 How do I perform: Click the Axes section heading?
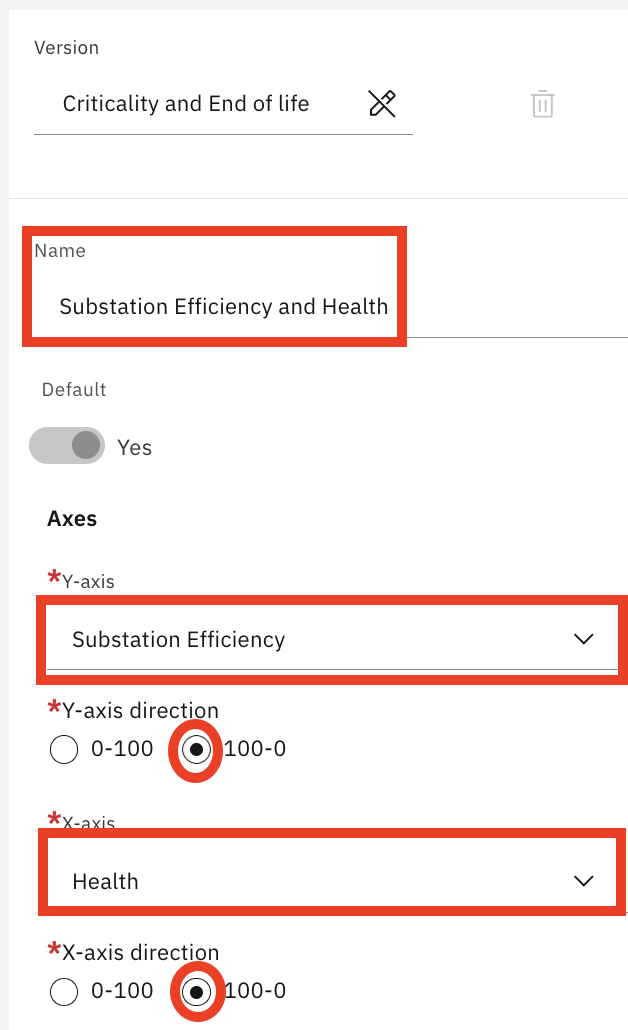click(72, 519)
